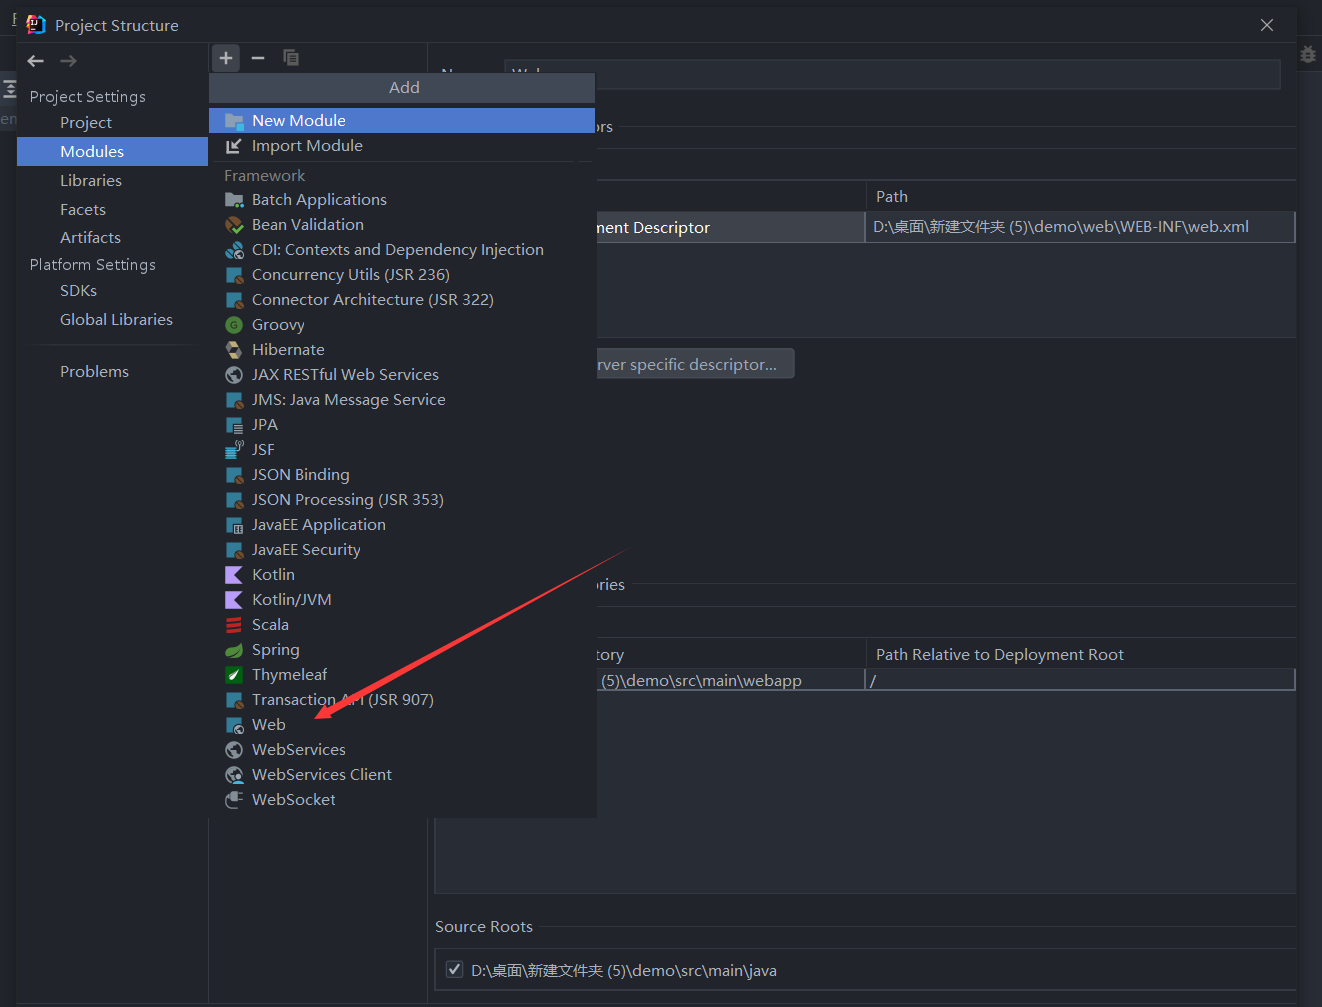The image size is (1322, 1007).
Task: Click the WebServices Client icon
Action: point(234,775)
